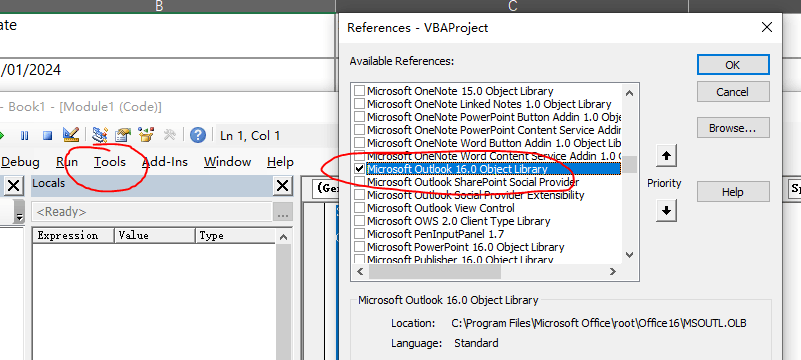Click the Type column header
801x360 pixels.
pyautogui.click(x=235, y=235)
